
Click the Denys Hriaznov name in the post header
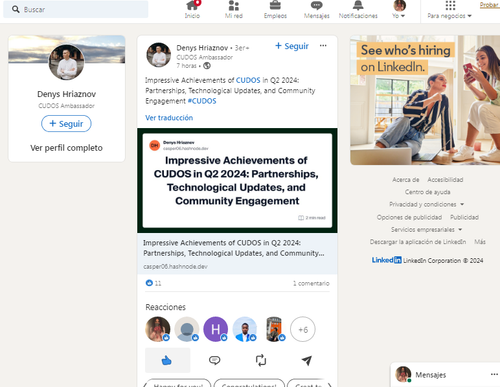tap(202, 48)
